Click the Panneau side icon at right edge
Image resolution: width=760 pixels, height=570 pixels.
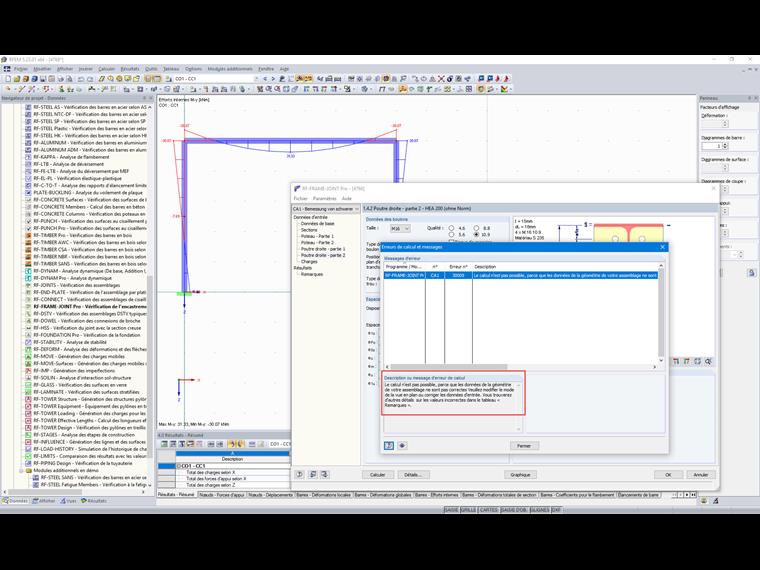tap(752, 273)
